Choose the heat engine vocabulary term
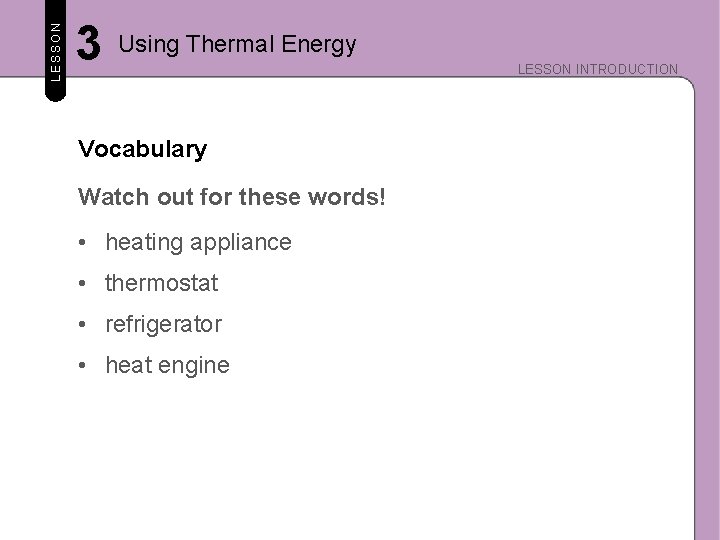The width and height of the screenshot is (720, 540). click(x=167, y=365)
